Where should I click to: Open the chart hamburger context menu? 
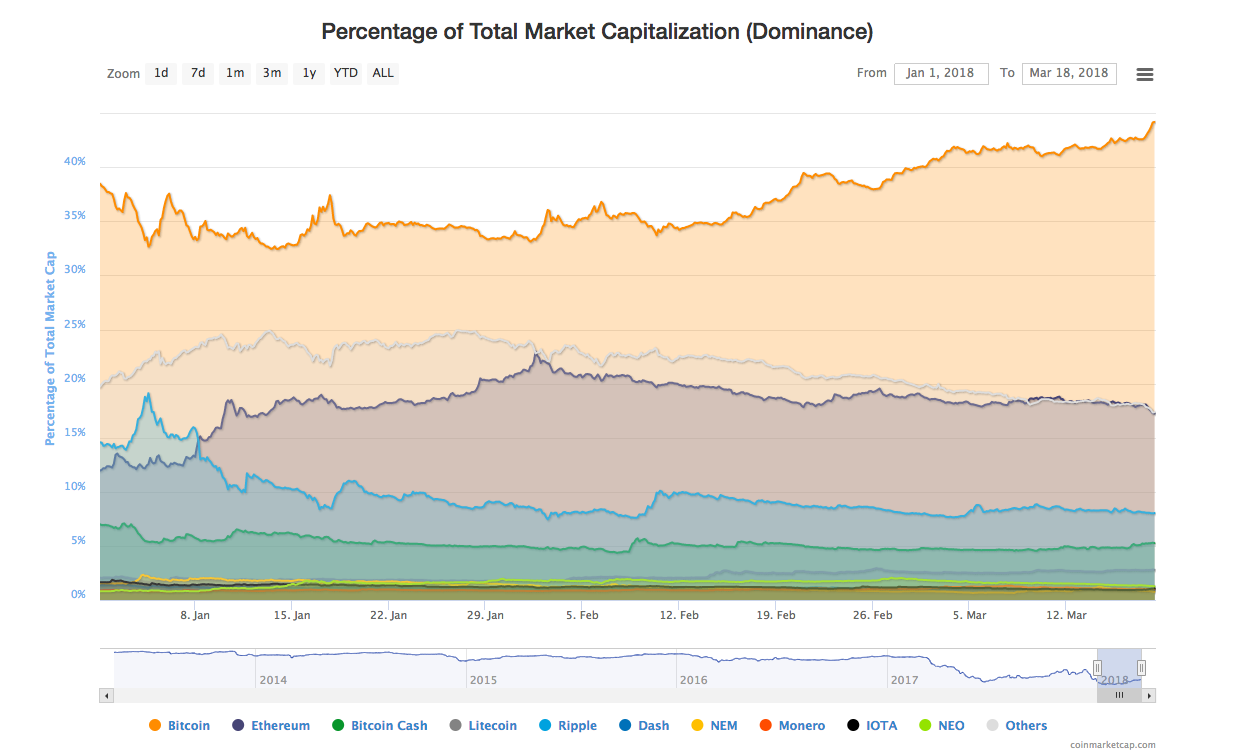1145,74
